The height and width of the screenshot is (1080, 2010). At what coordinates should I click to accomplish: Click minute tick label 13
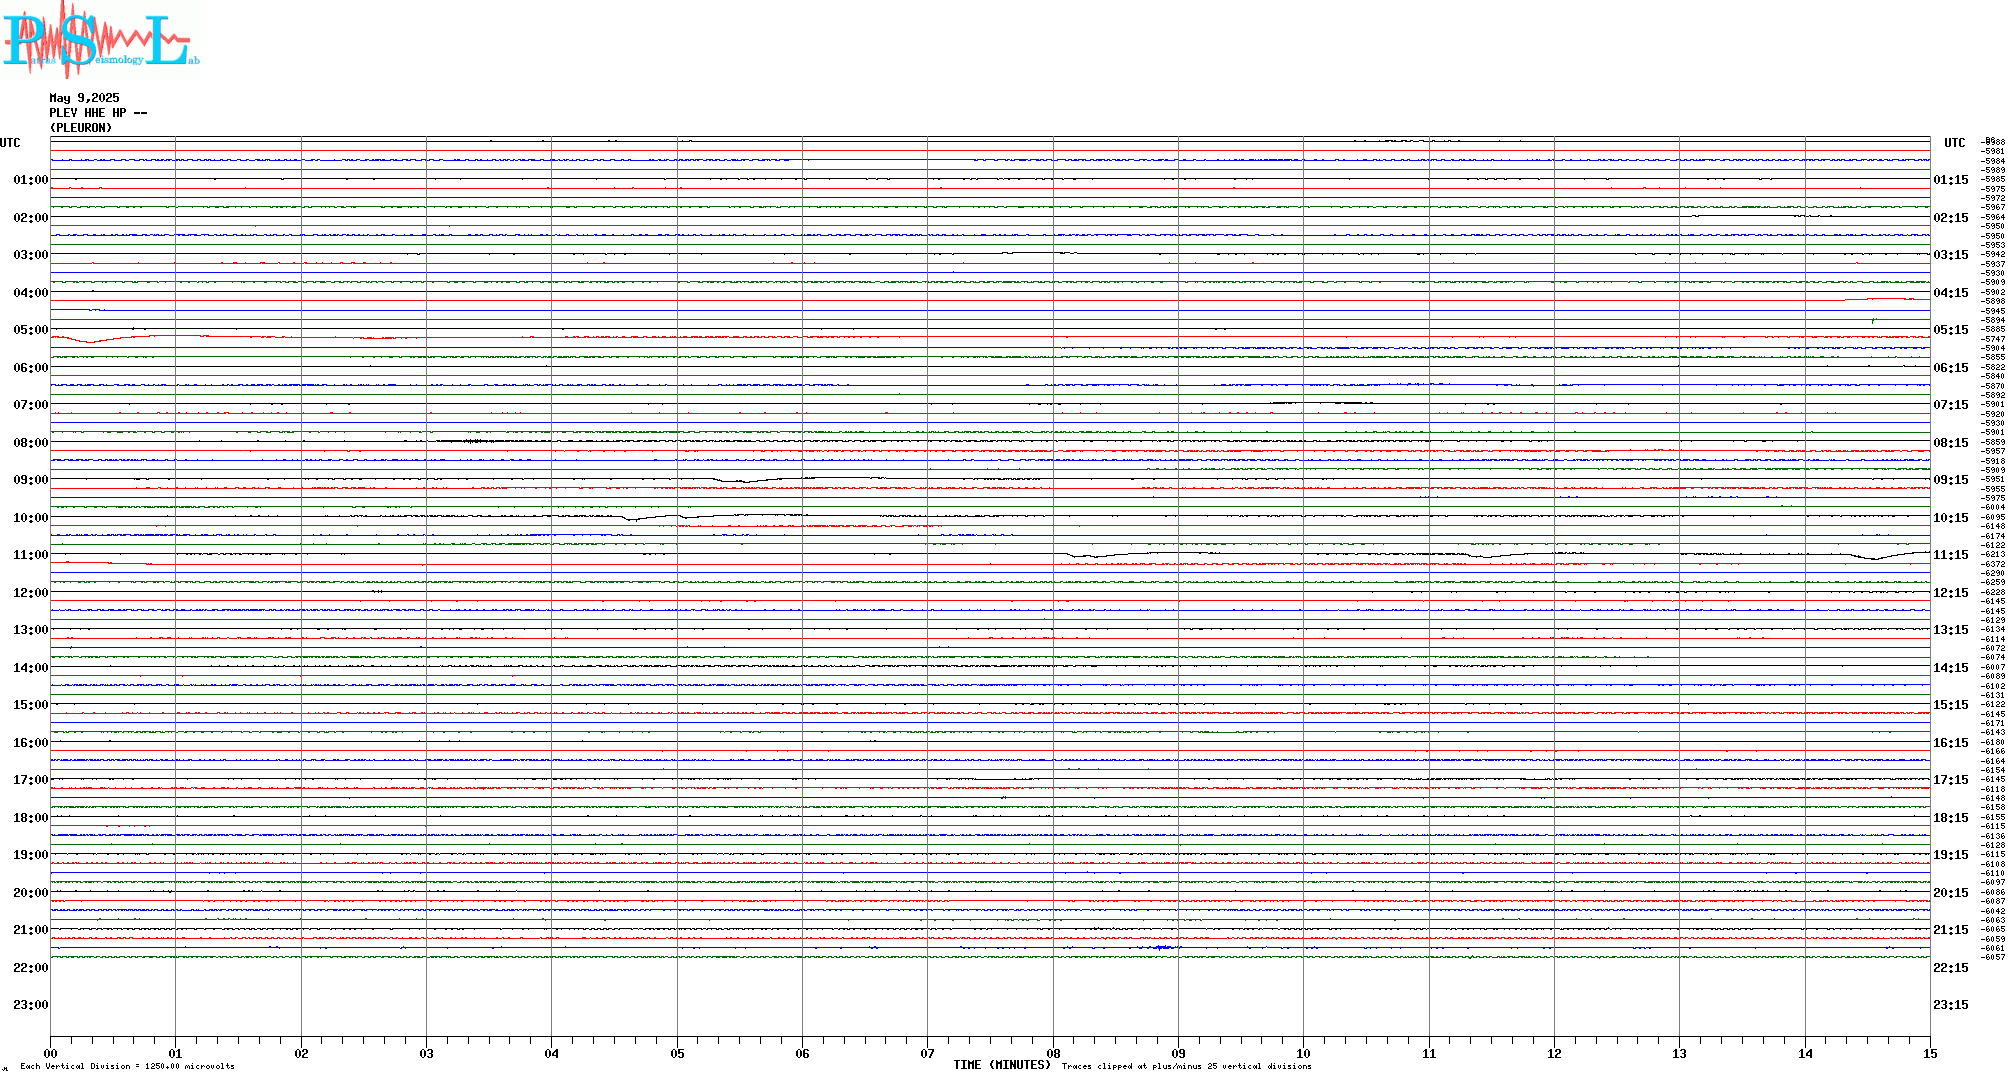point(1679,1053)
